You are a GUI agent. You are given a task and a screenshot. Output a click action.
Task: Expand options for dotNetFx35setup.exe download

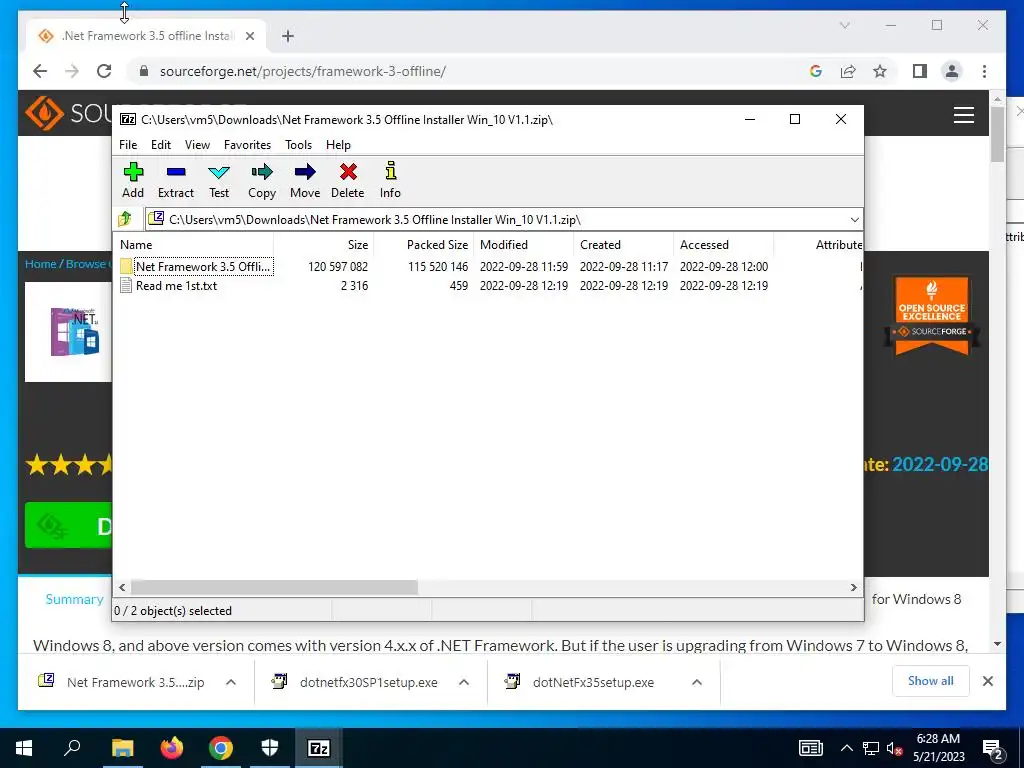(x=697, y=682)
